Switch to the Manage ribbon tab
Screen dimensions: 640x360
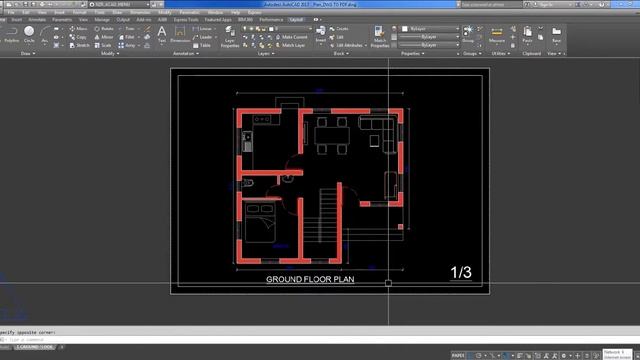[102, 20]
